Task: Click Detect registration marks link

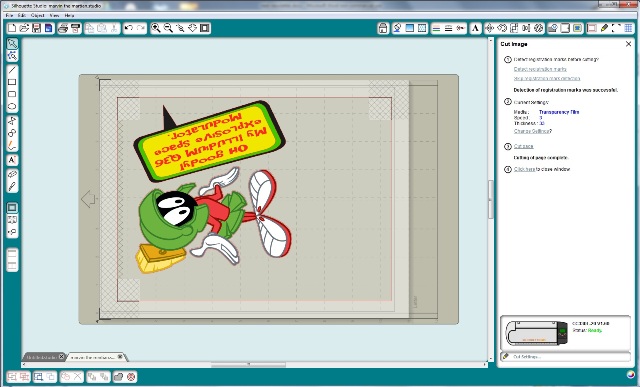Action: pos(540,69)
